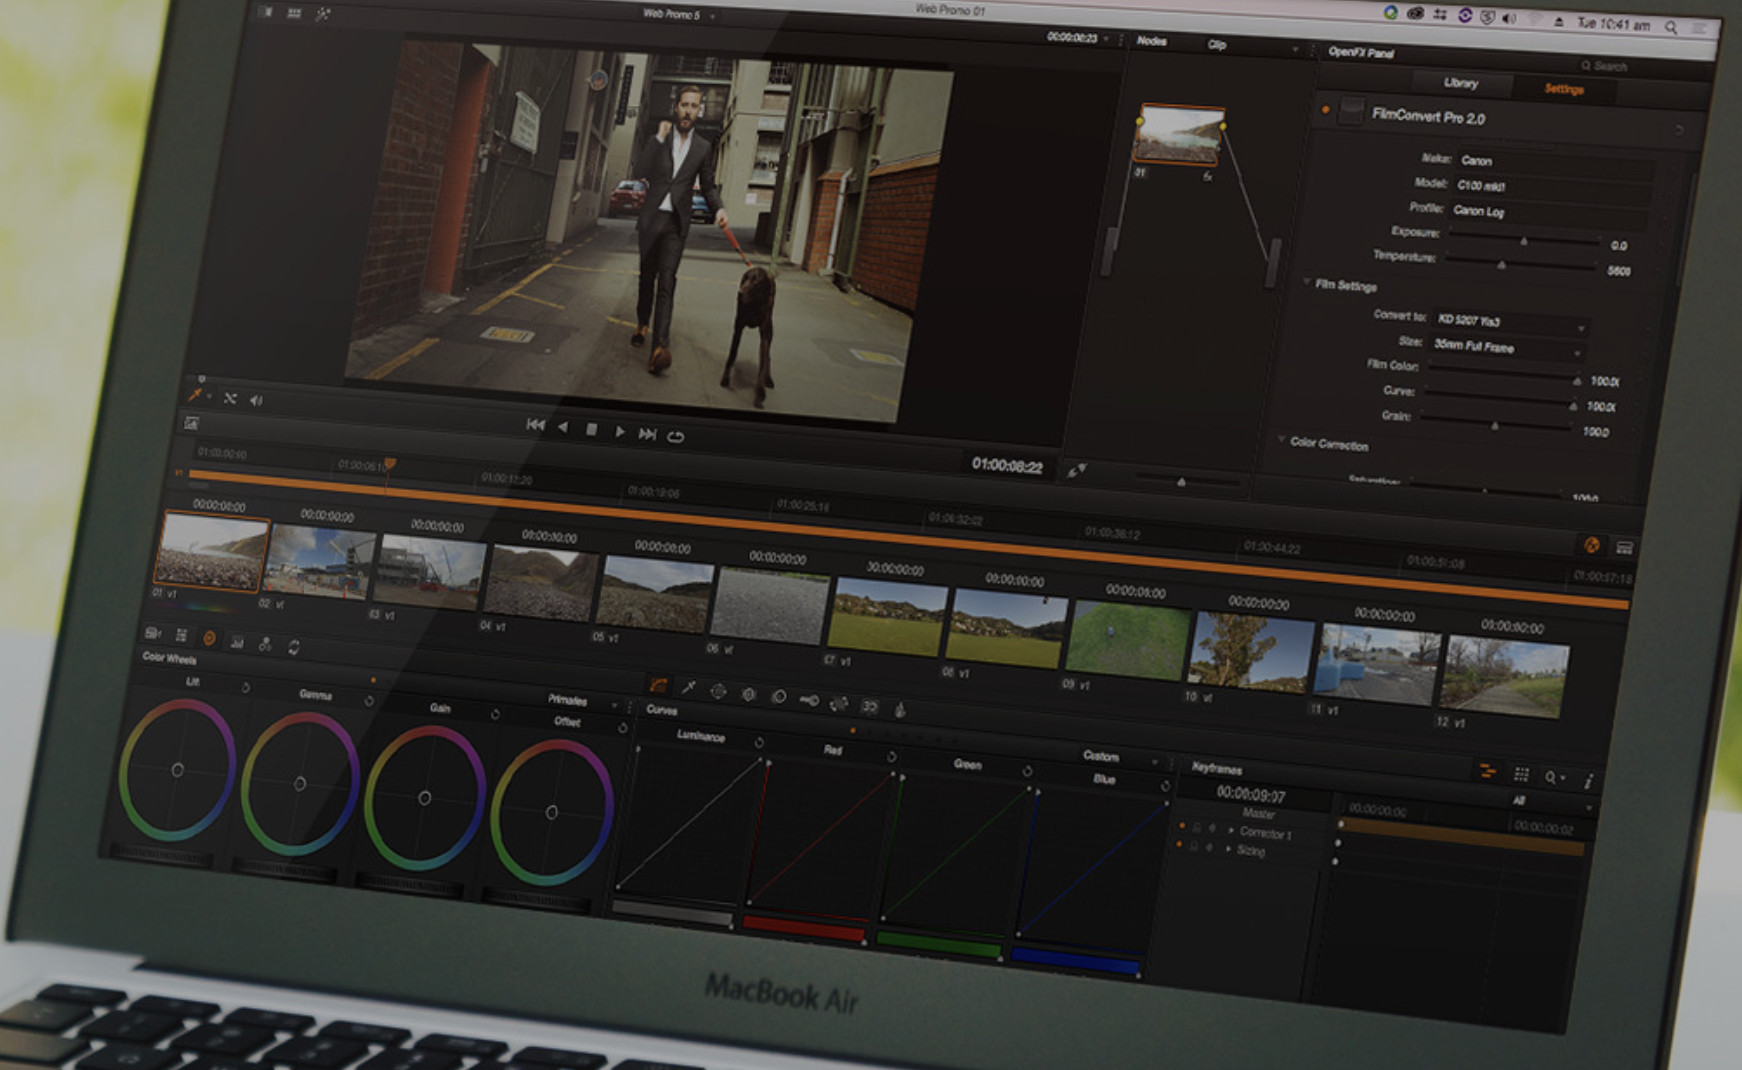Reset the Gamma color wheel
The height and width of the screenshot is (1070, 1742).
(369, 701)
